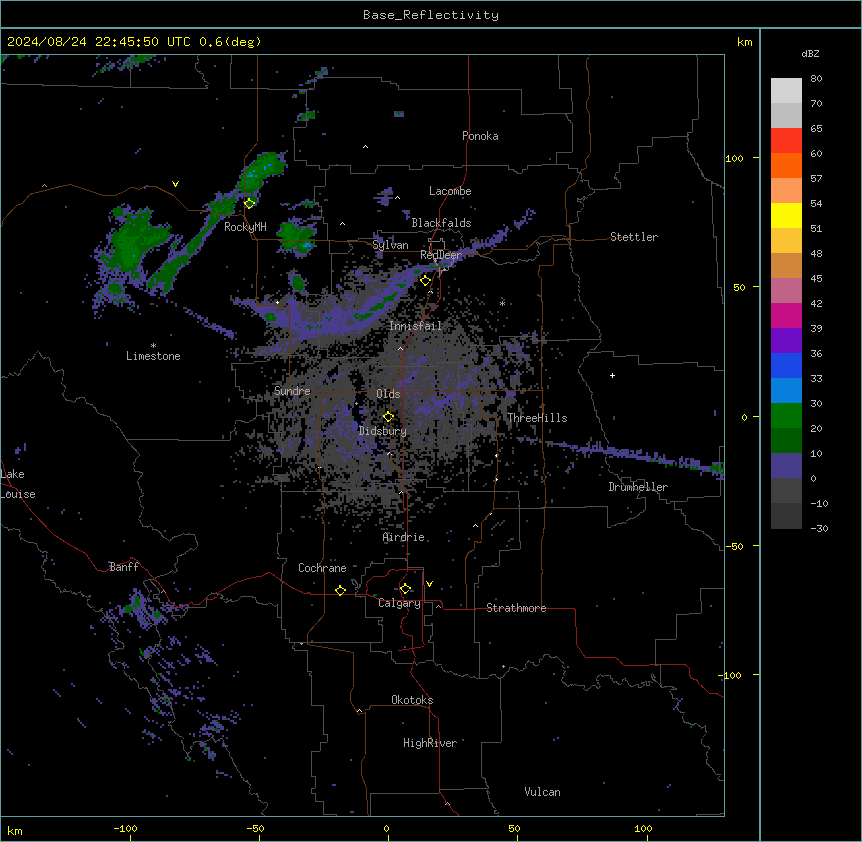
Task: Select the Olds town label
Action: [x=388, y=394]
